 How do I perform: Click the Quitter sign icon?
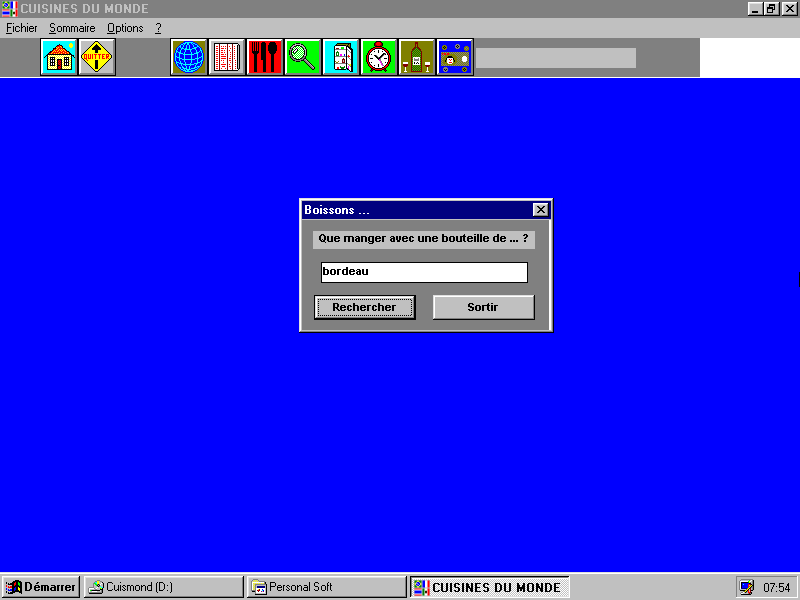pos(97,57)
